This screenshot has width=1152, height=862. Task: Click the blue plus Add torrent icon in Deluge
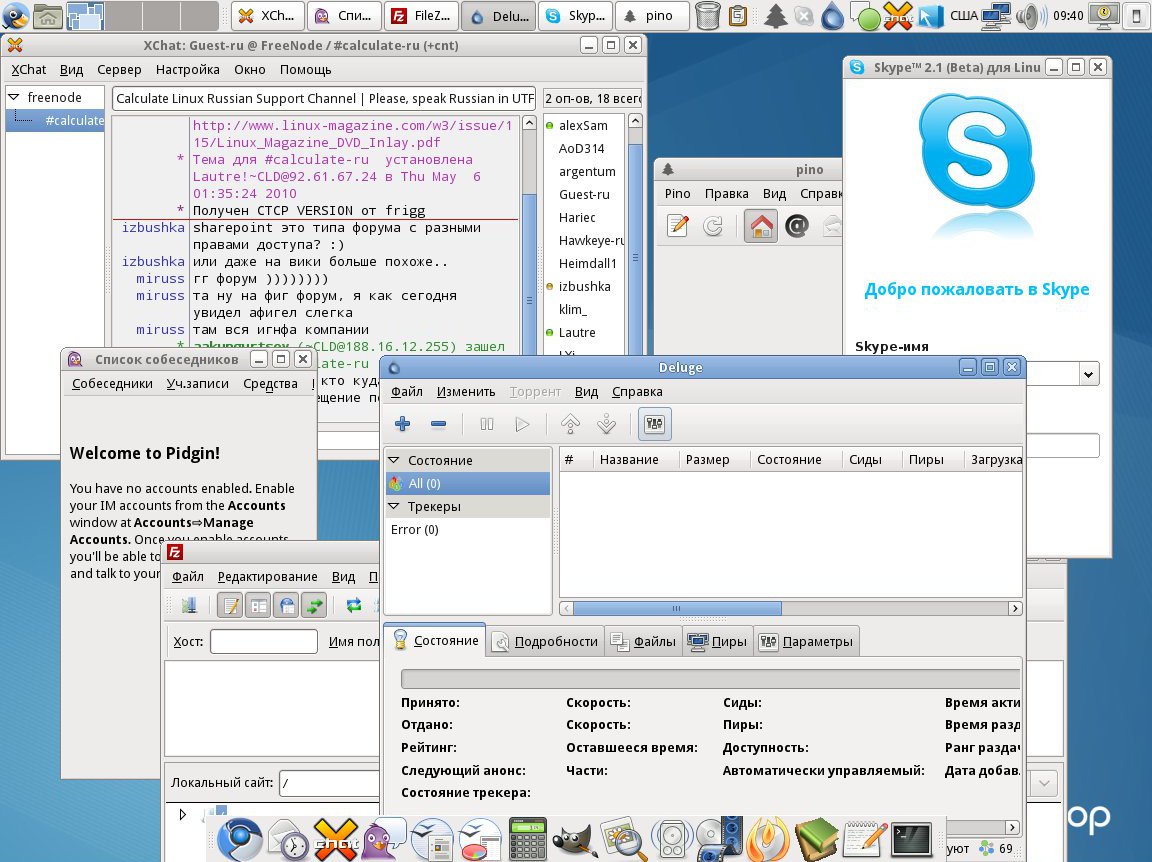tap(403, 424)
